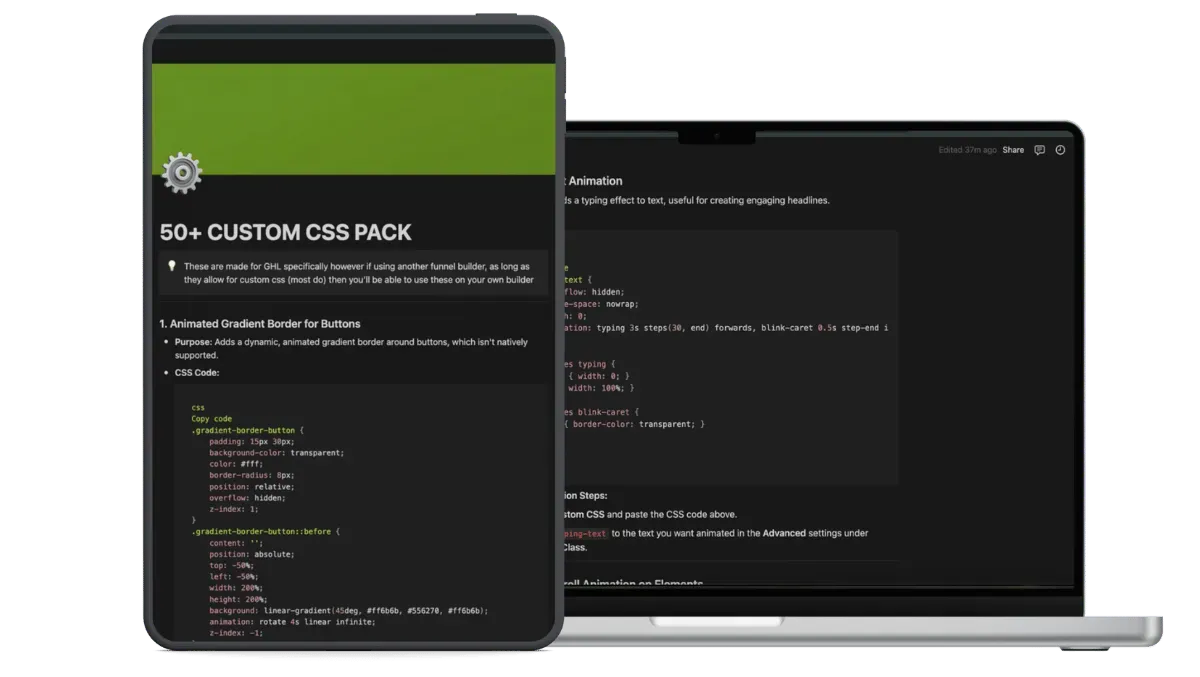Viewport: 1200px width, 677px height.
Task: Click the css language label in code block
Action: (x=198, y=407)
